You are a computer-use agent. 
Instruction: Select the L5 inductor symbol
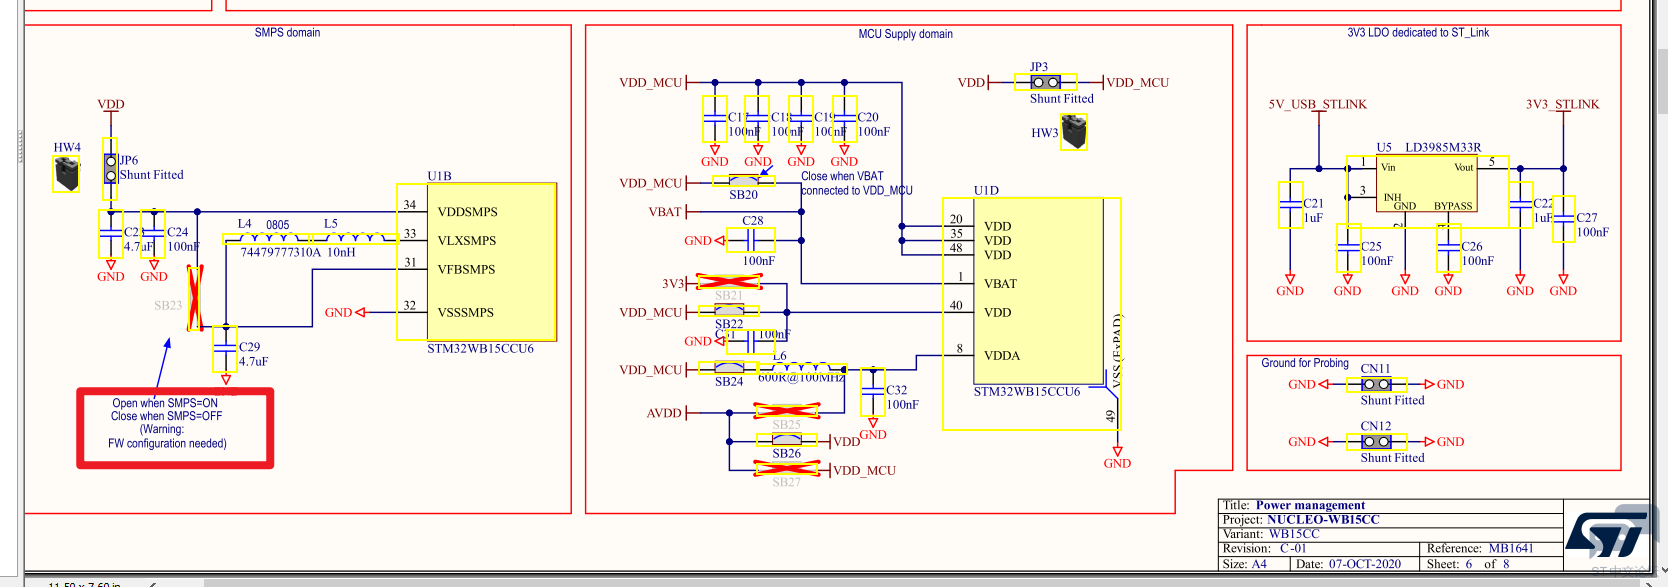click(x=355, y=238)
